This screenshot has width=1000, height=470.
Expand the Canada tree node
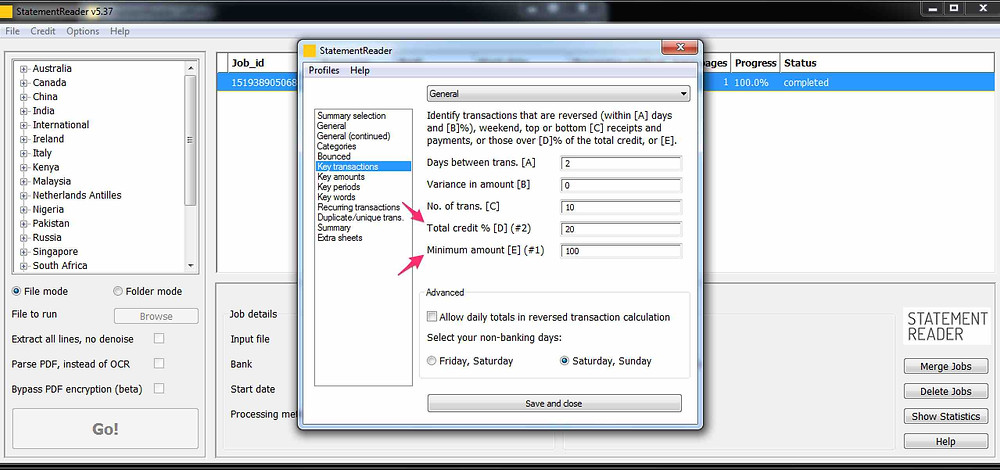[x=24, y=83]
